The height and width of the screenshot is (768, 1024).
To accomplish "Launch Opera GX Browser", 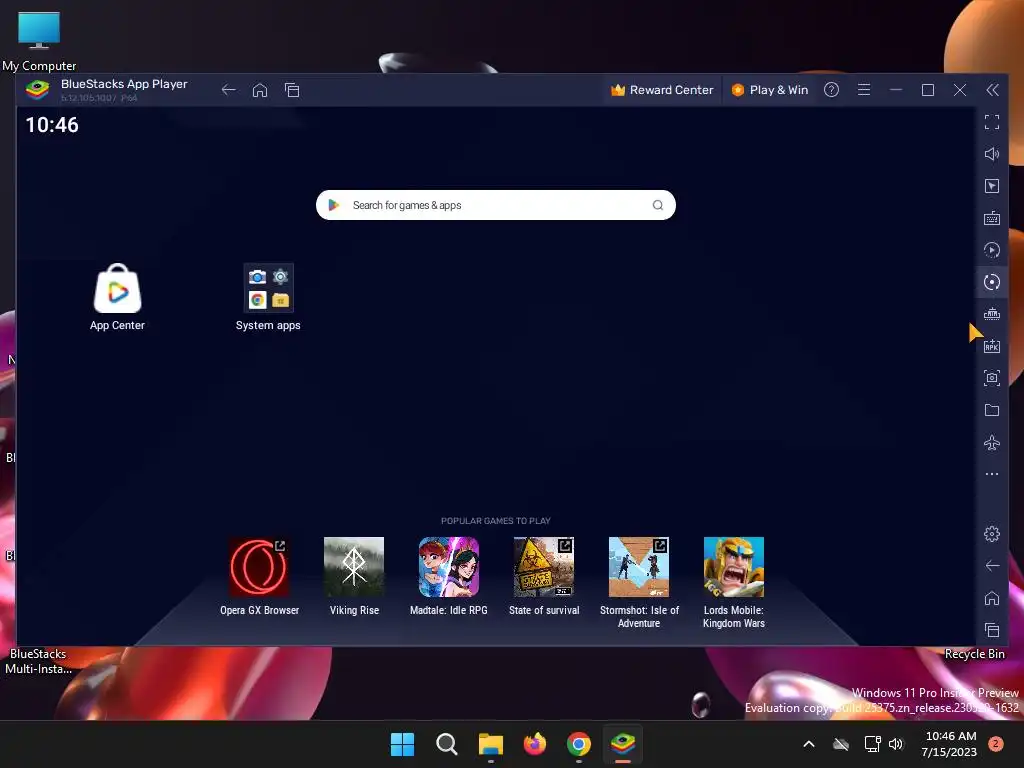I will pyautogui.click(x=259, y=567).
